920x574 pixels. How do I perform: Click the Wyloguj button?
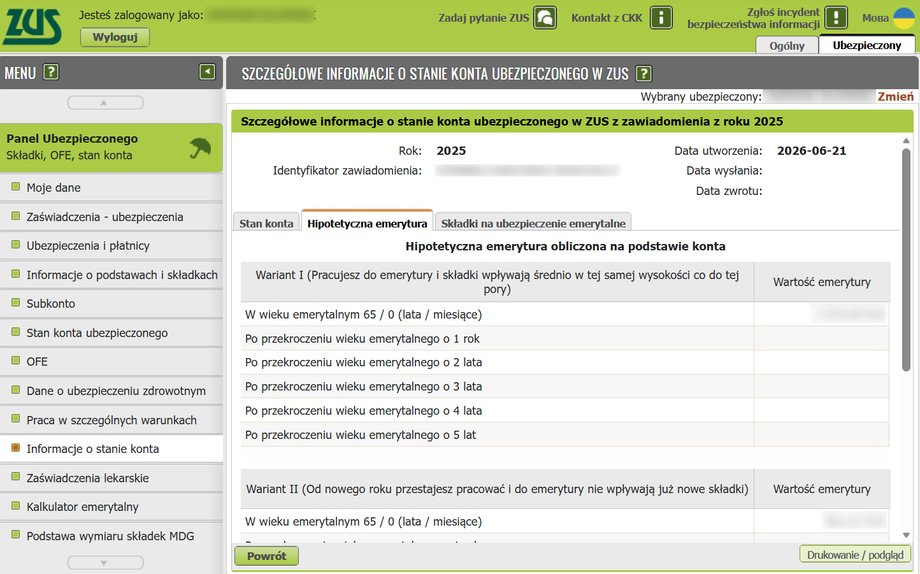pyautogui.click(x=115, y=37)
